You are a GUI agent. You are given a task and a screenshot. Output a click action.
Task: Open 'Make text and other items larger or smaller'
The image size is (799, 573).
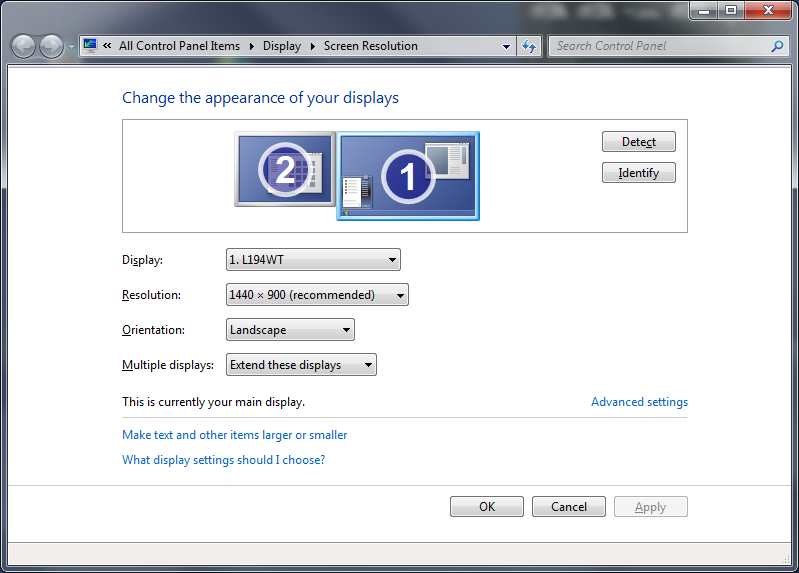(234, 435)
